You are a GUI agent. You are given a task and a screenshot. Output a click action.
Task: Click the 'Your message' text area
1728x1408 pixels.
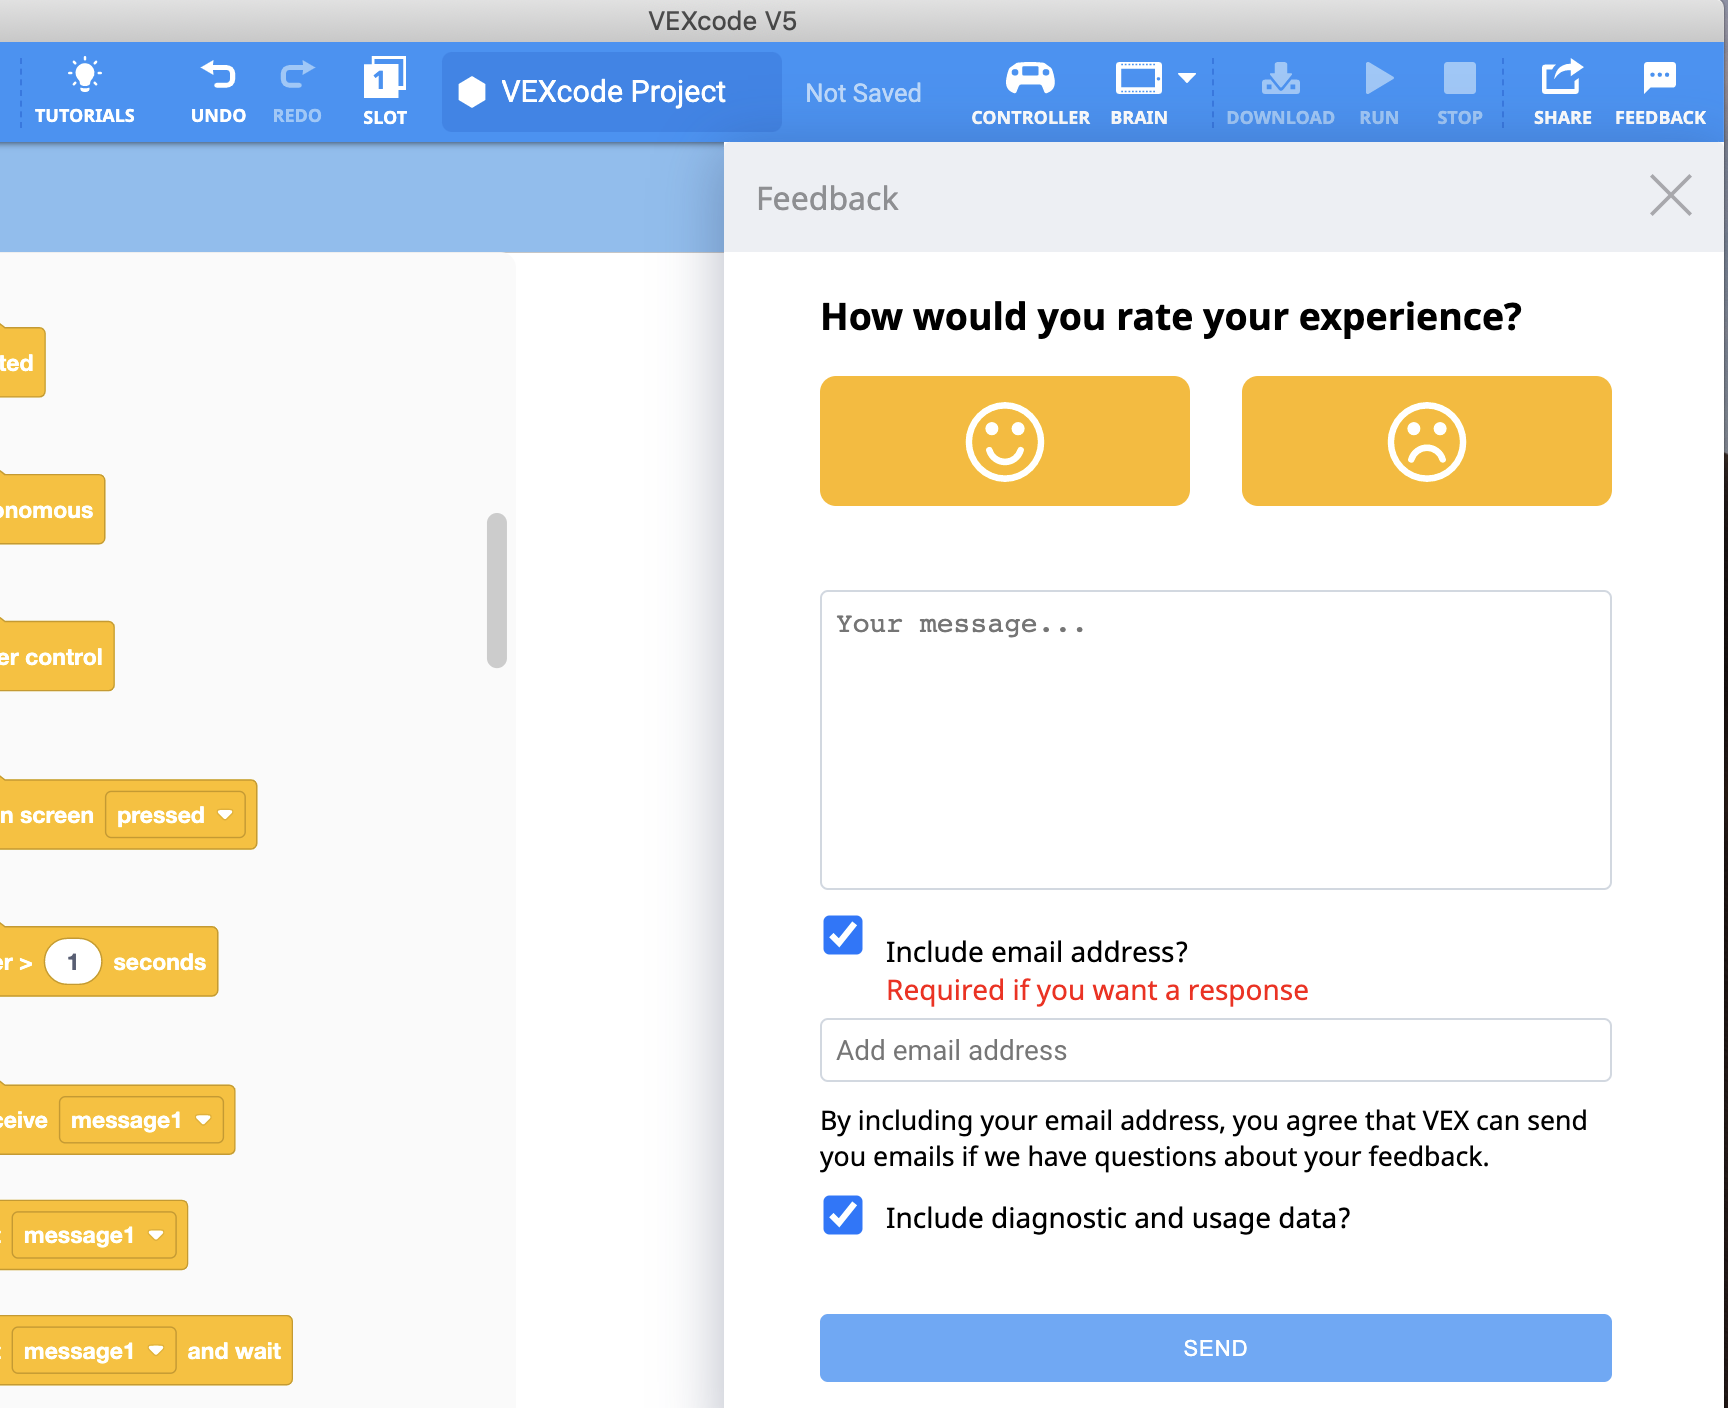coord(1215,740)
